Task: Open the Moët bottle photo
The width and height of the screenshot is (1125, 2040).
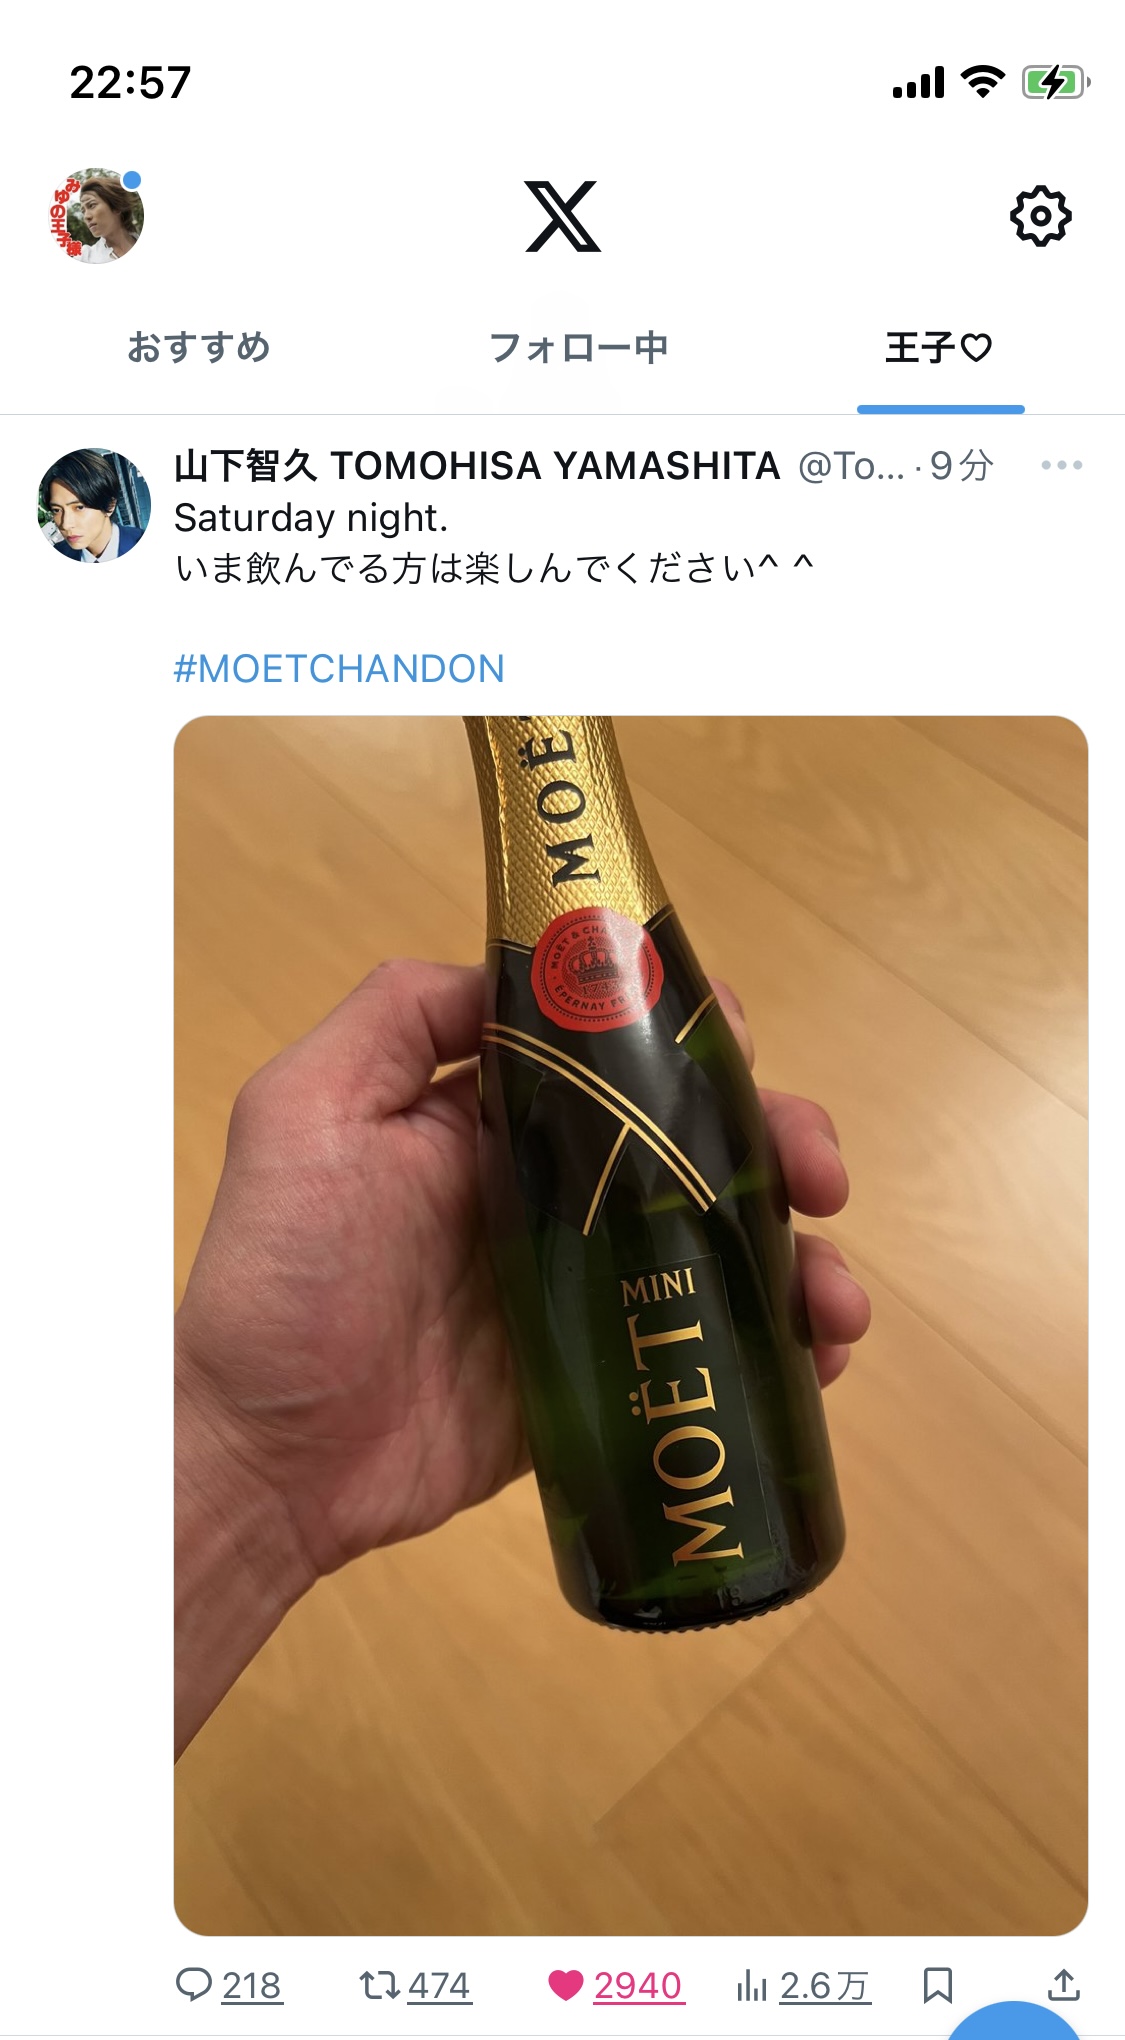Action: (x=631, y=1325)
